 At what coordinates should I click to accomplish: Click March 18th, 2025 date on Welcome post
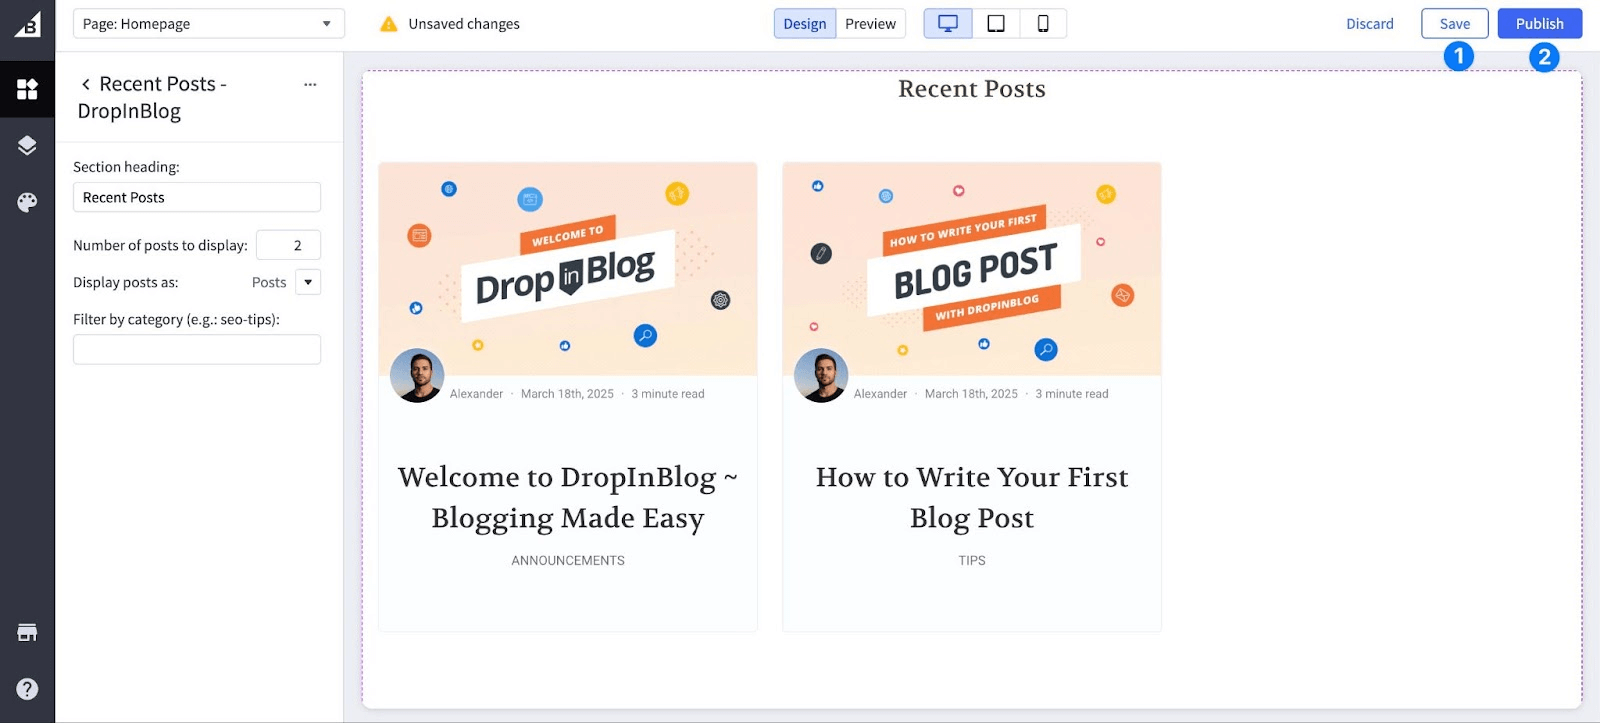567,394
